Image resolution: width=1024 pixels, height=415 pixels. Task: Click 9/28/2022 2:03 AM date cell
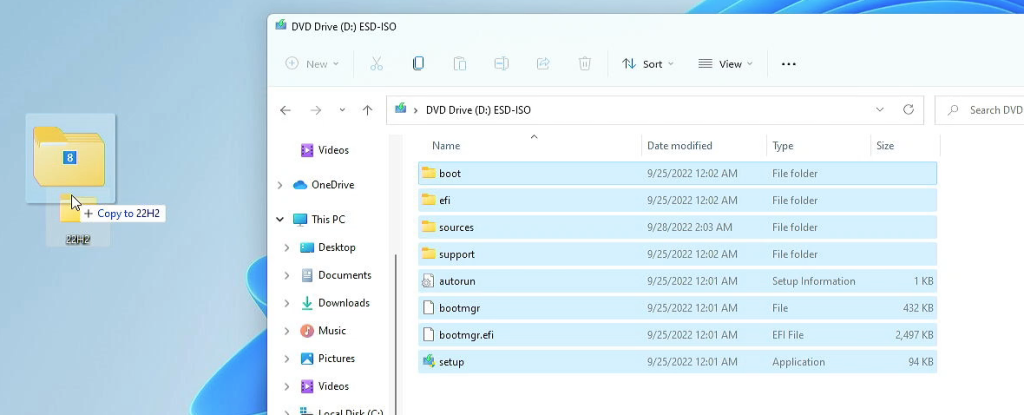tap(690, 227)
